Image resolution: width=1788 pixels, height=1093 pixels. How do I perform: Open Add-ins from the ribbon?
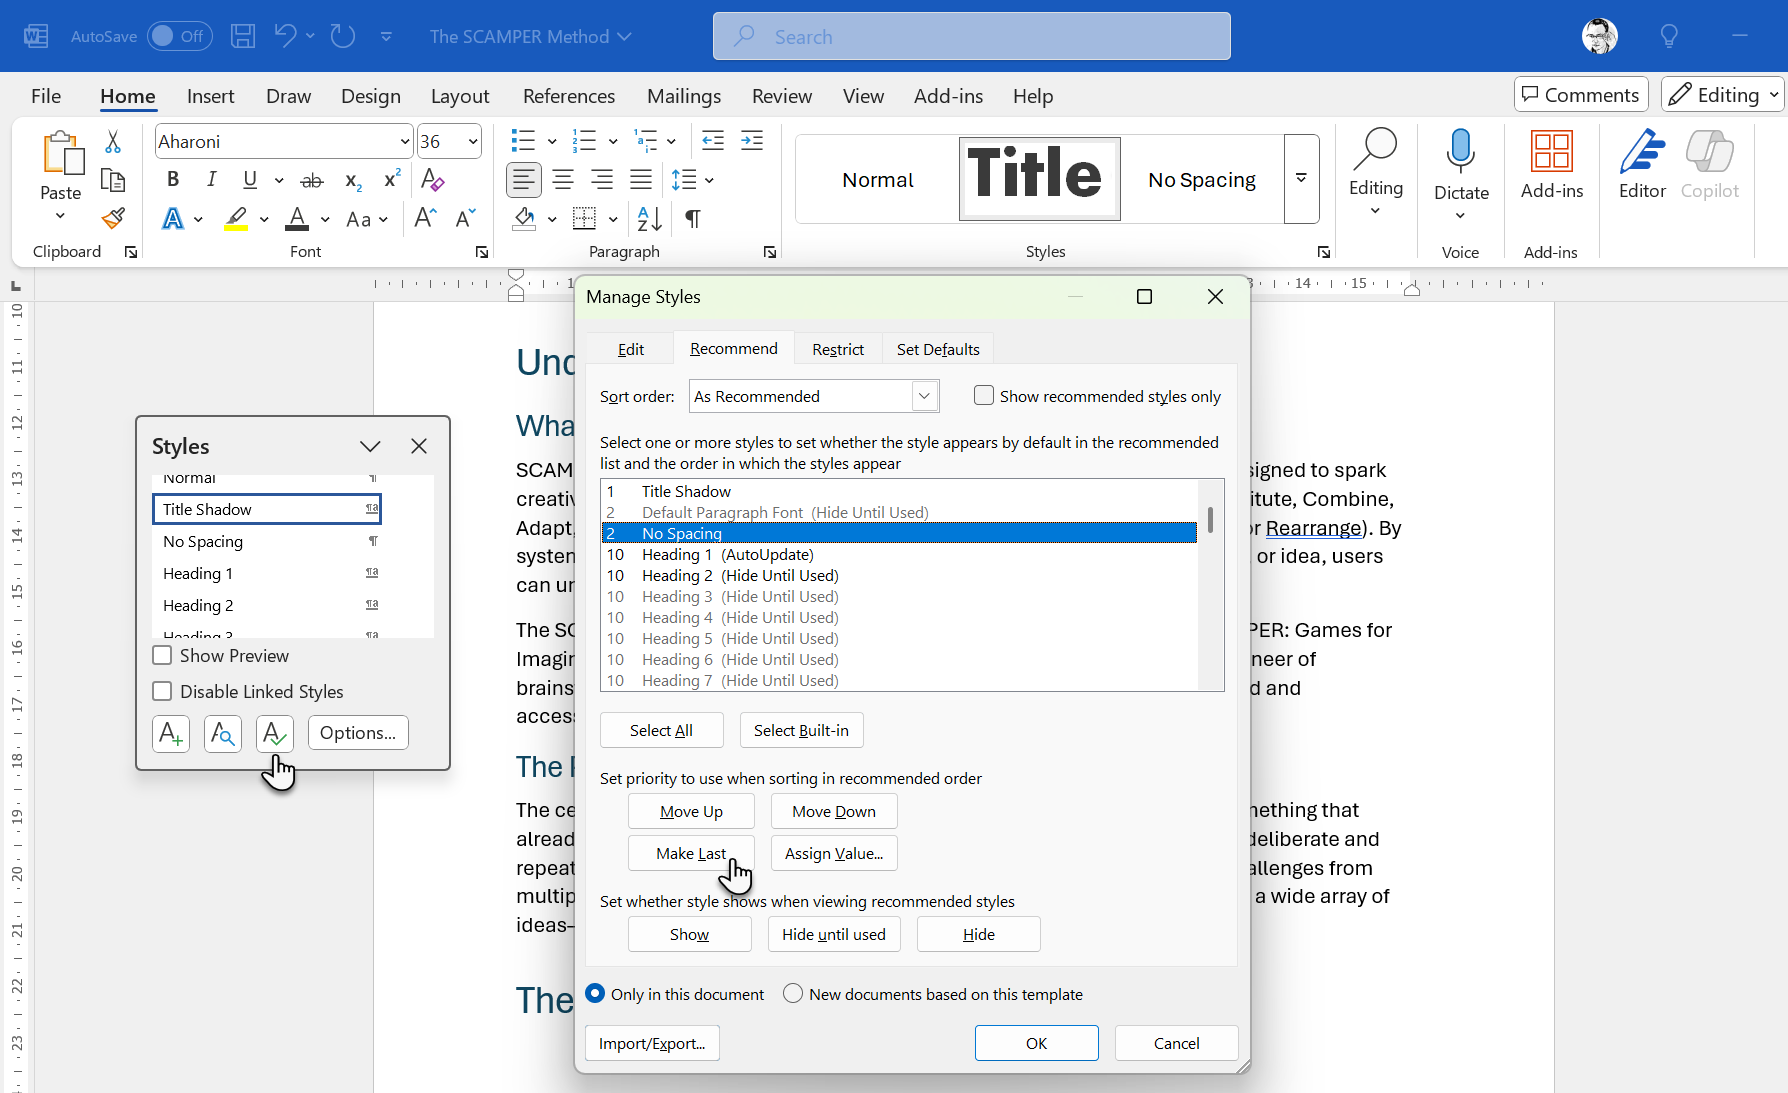1552,165
